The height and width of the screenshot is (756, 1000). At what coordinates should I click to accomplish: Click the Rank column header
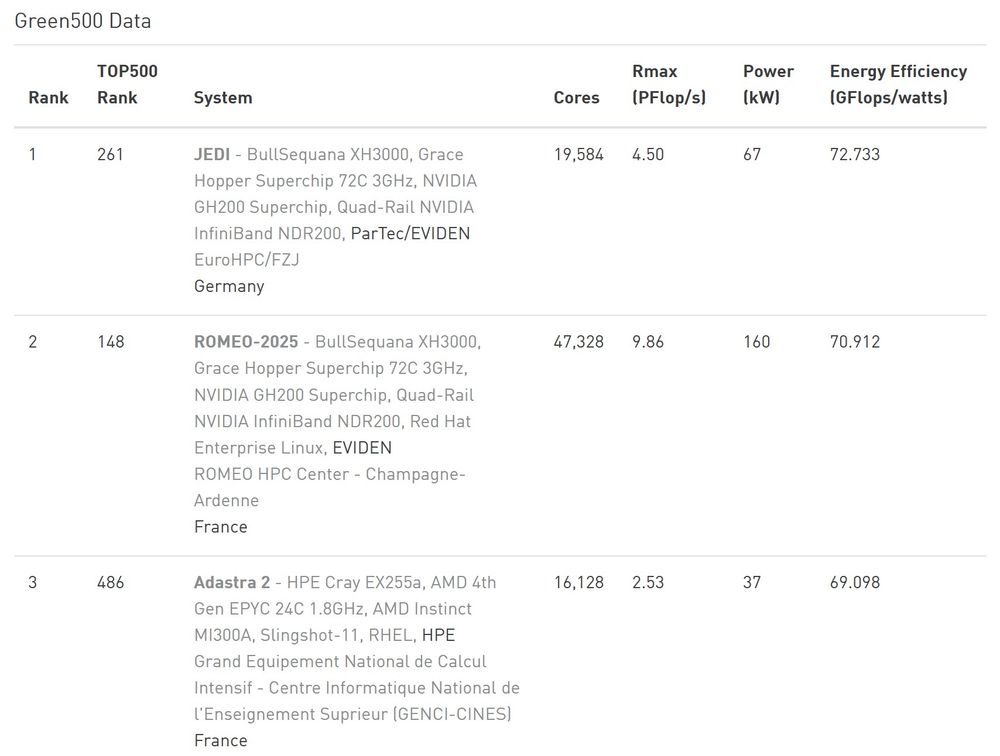point(48,98)
